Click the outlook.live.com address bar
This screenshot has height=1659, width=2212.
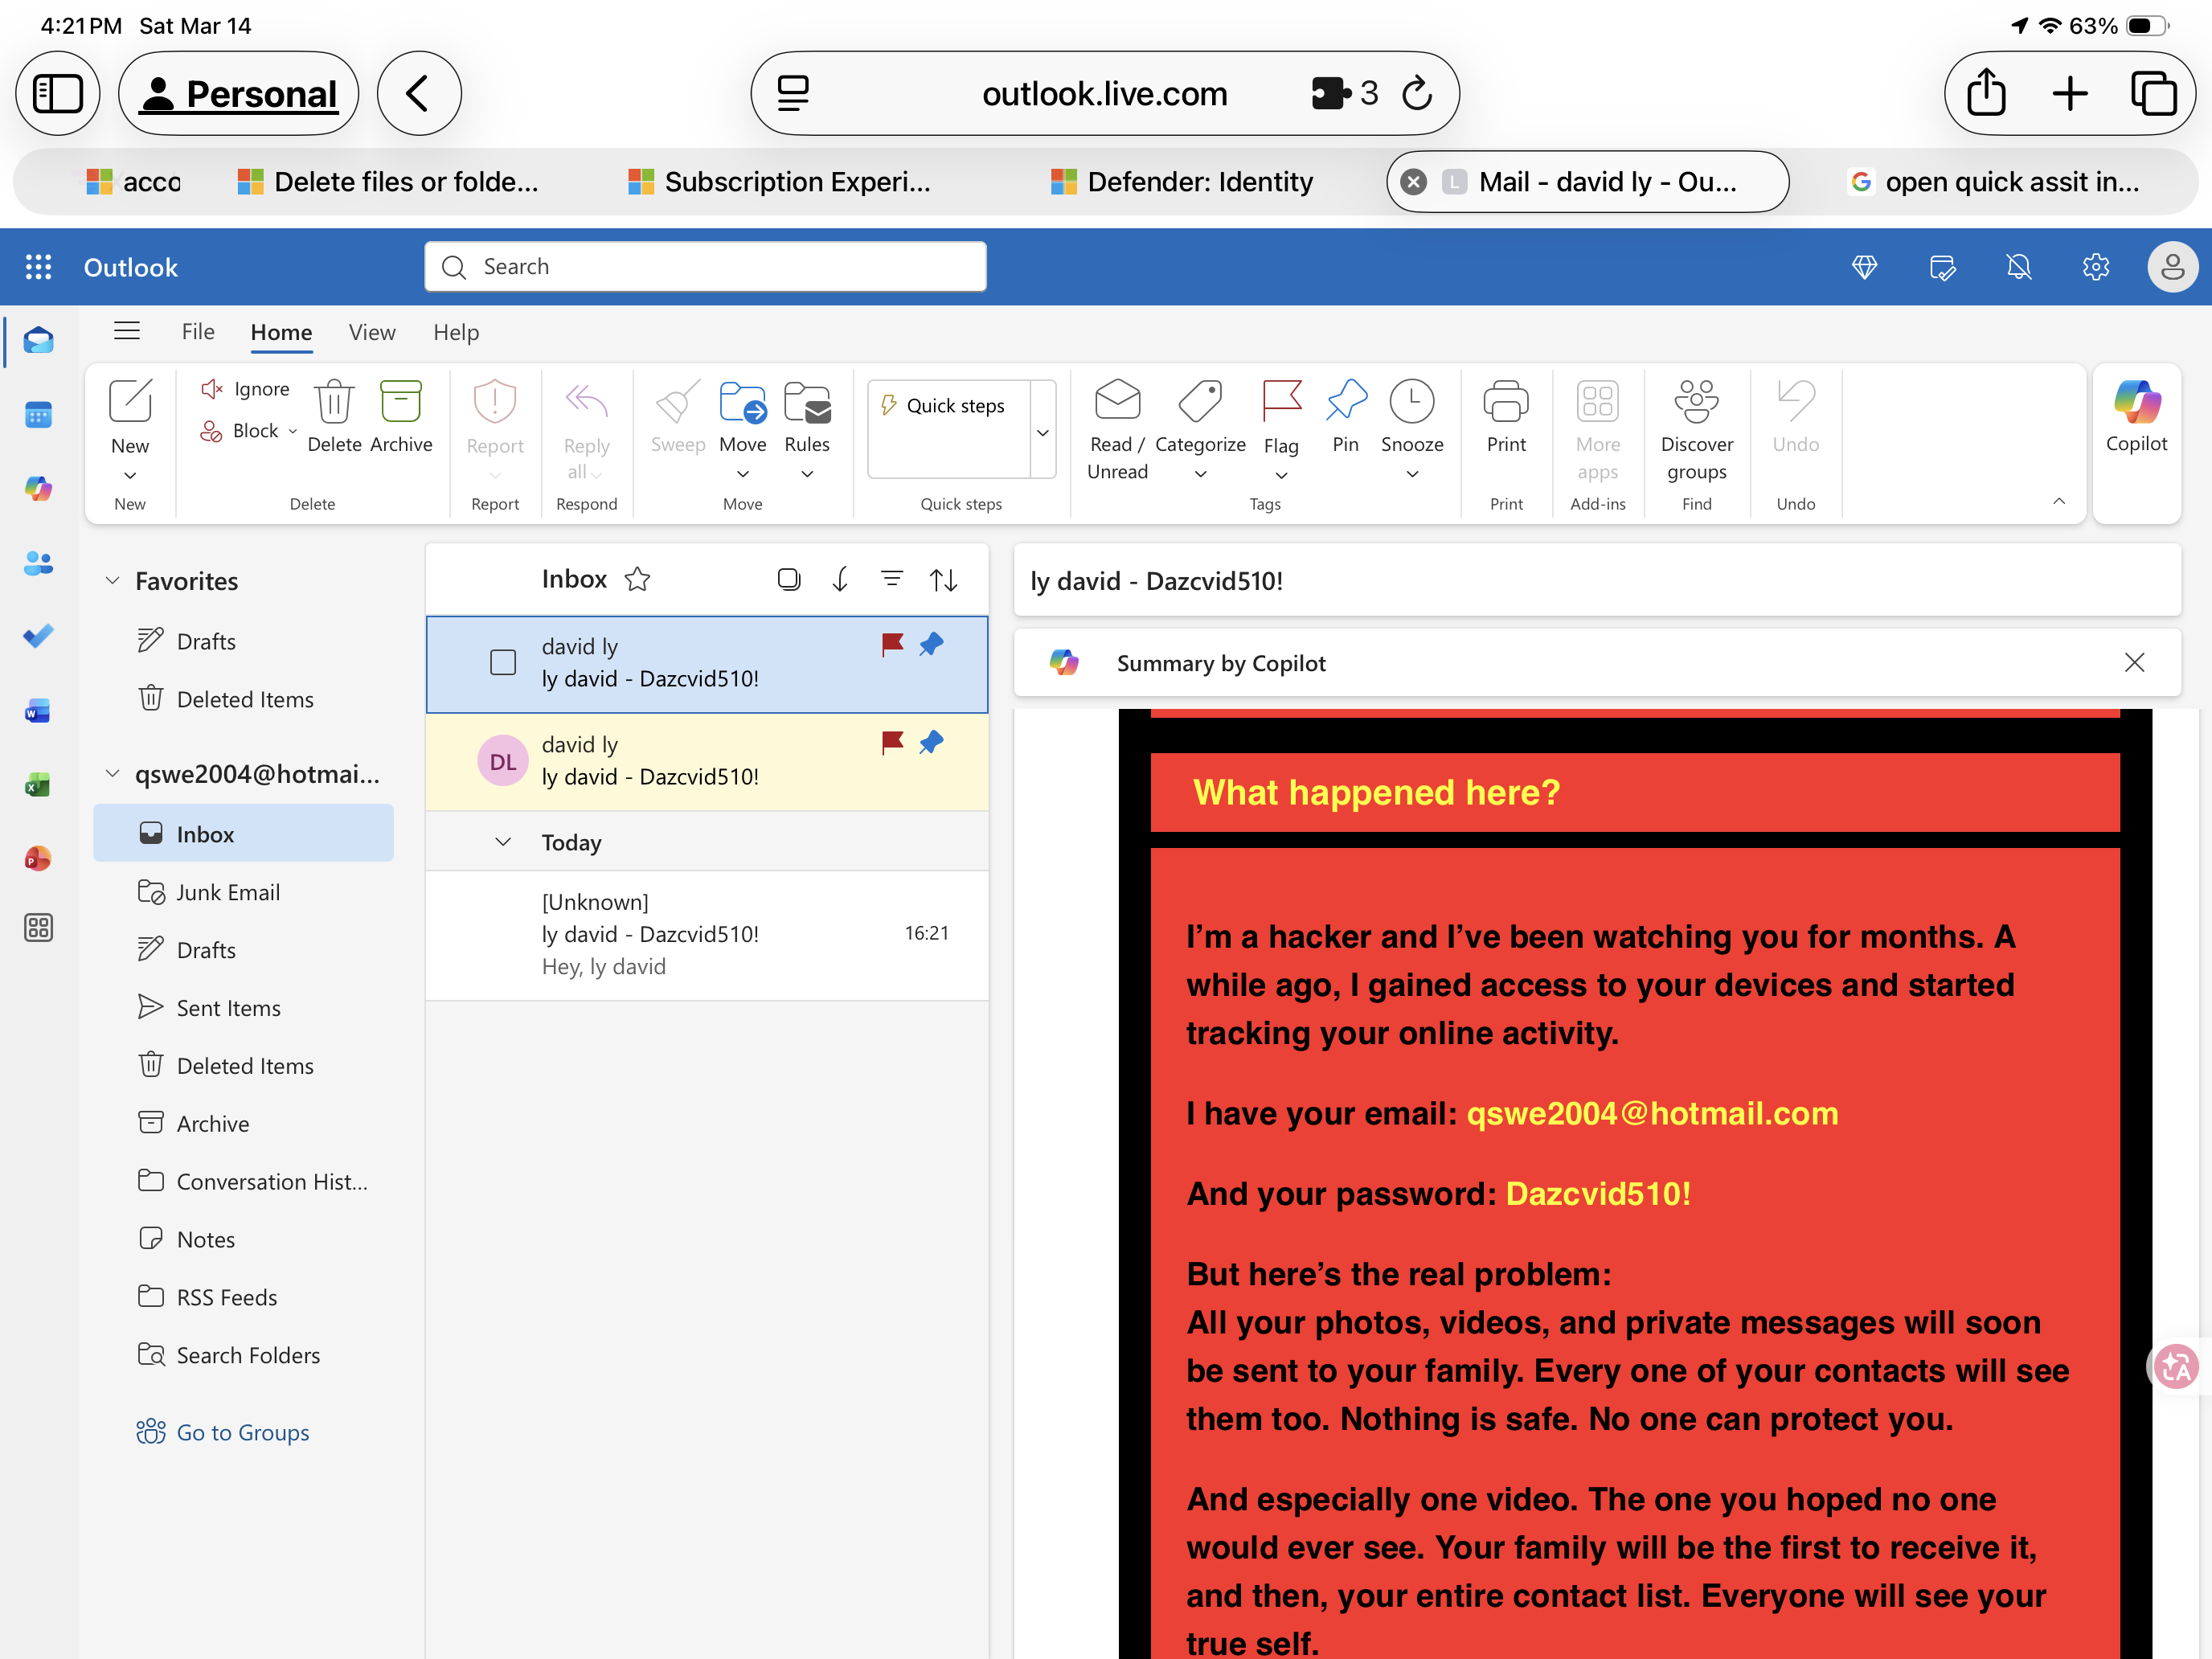tap(1104, 93)
